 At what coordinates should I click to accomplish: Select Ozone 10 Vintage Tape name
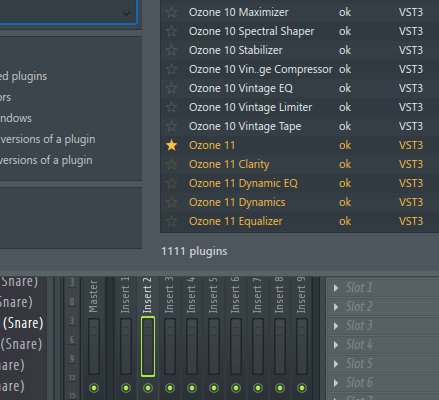point(245,126)
